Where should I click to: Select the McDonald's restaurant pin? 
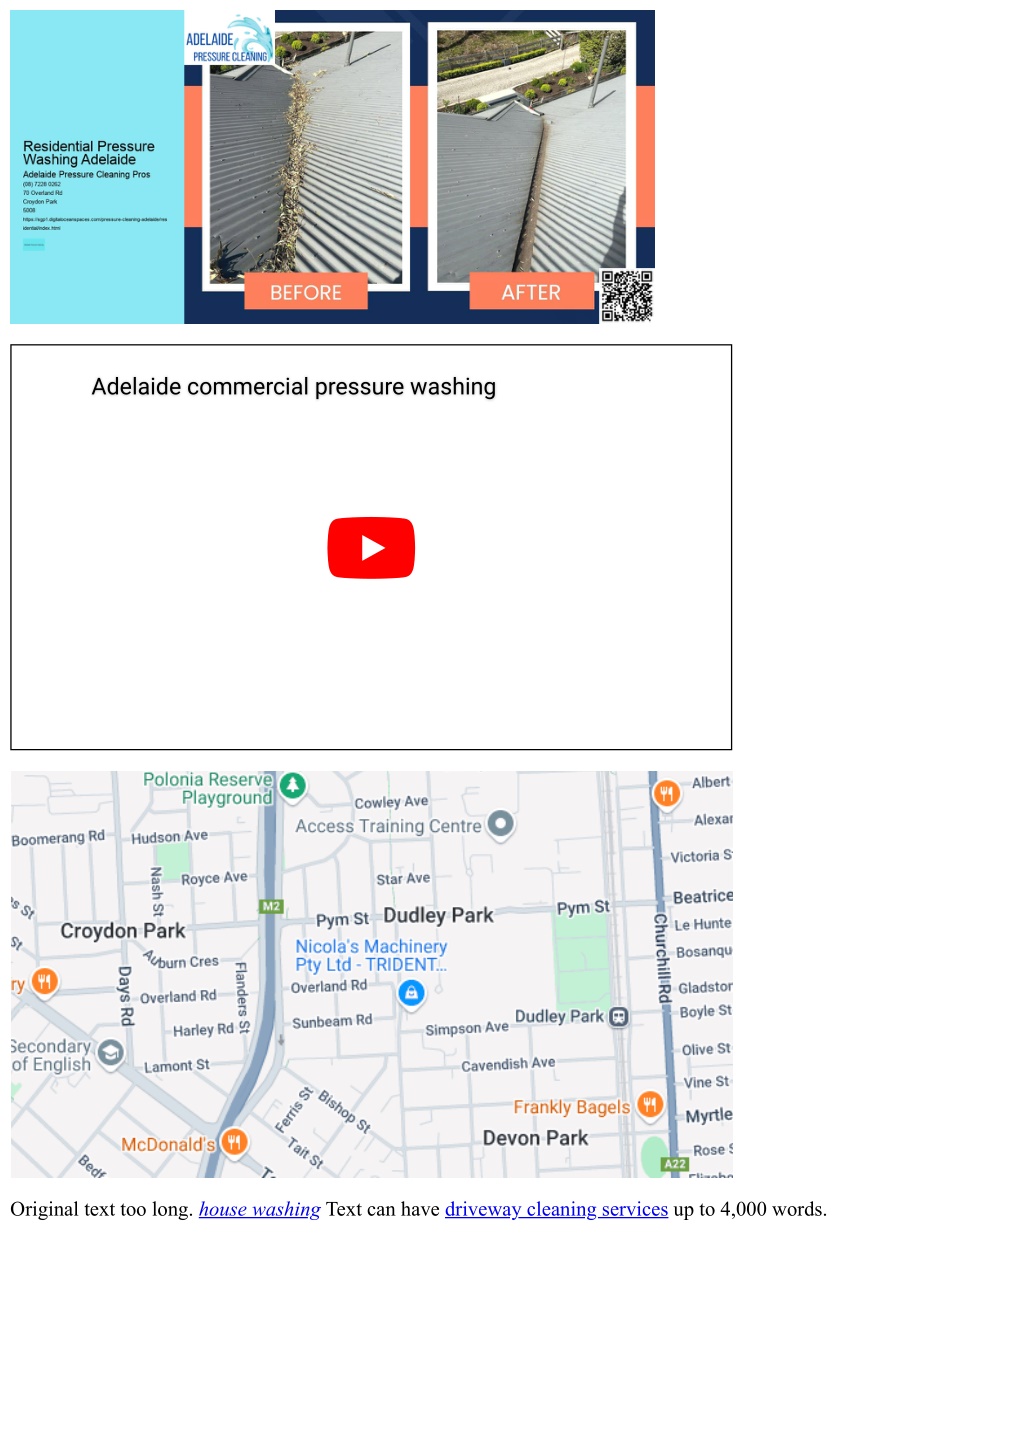(234, 1142)
